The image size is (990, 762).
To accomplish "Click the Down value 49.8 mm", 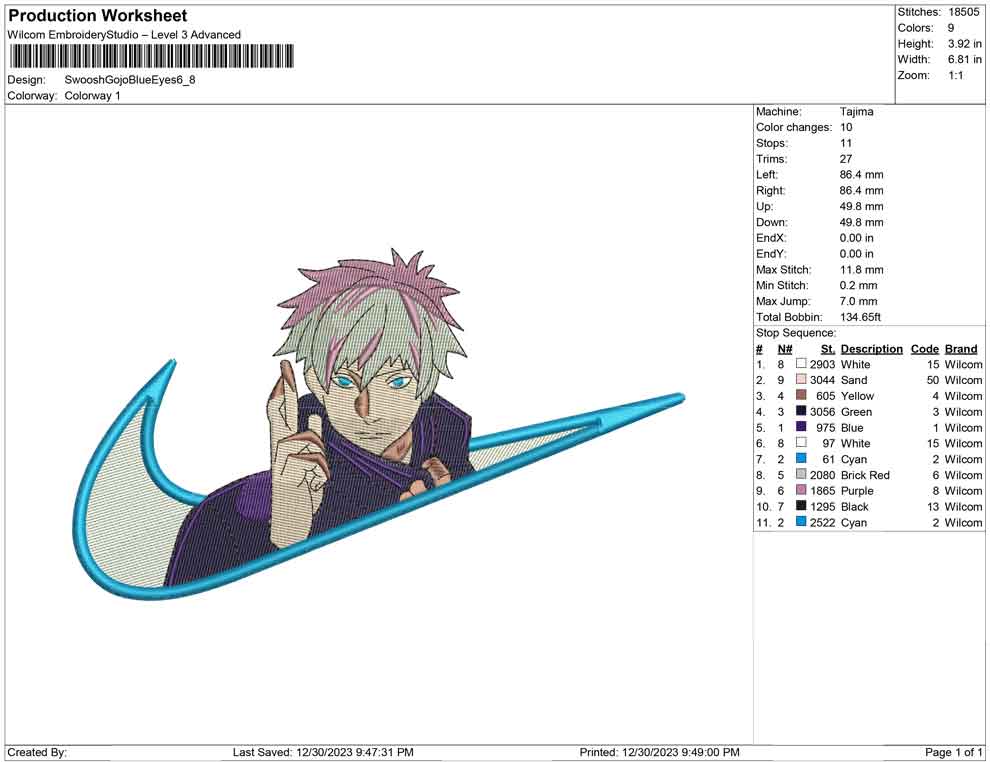I will tap(862, 222).
